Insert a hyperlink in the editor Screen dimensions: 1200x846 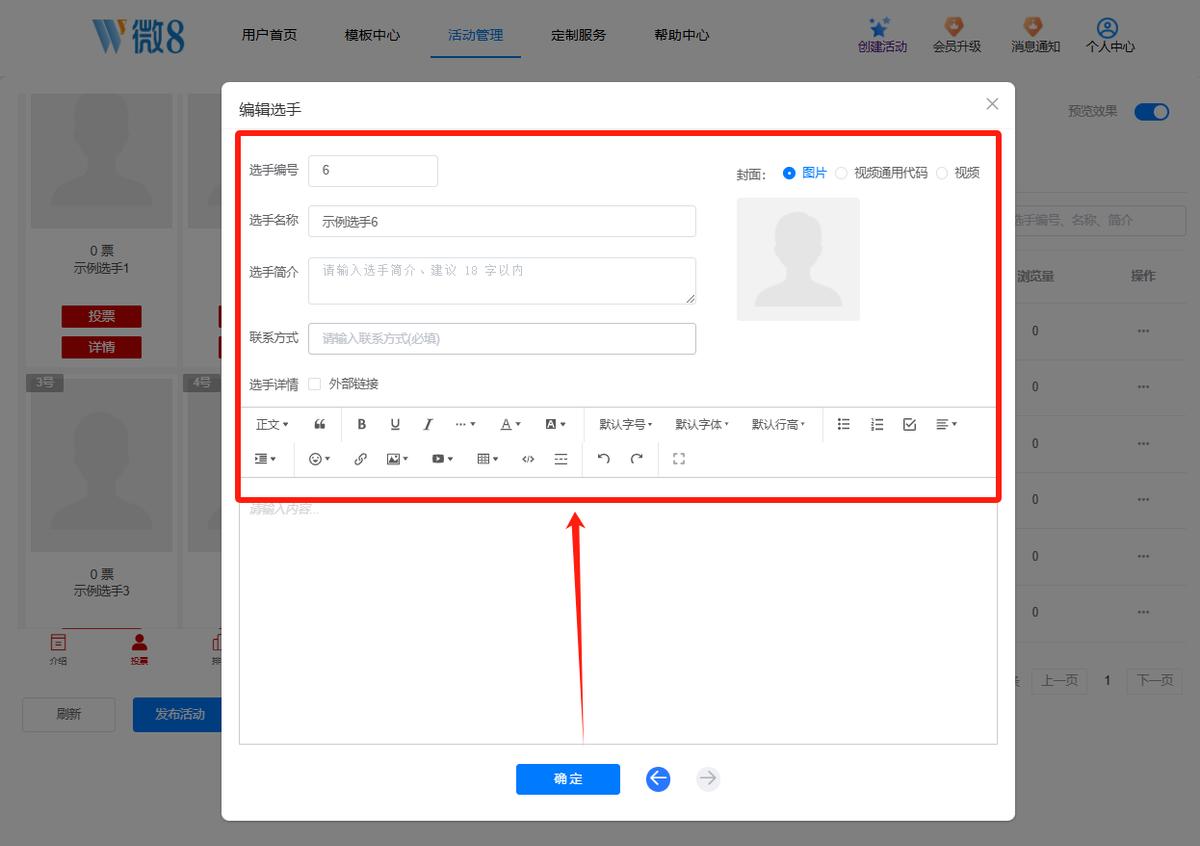(361, 459)
